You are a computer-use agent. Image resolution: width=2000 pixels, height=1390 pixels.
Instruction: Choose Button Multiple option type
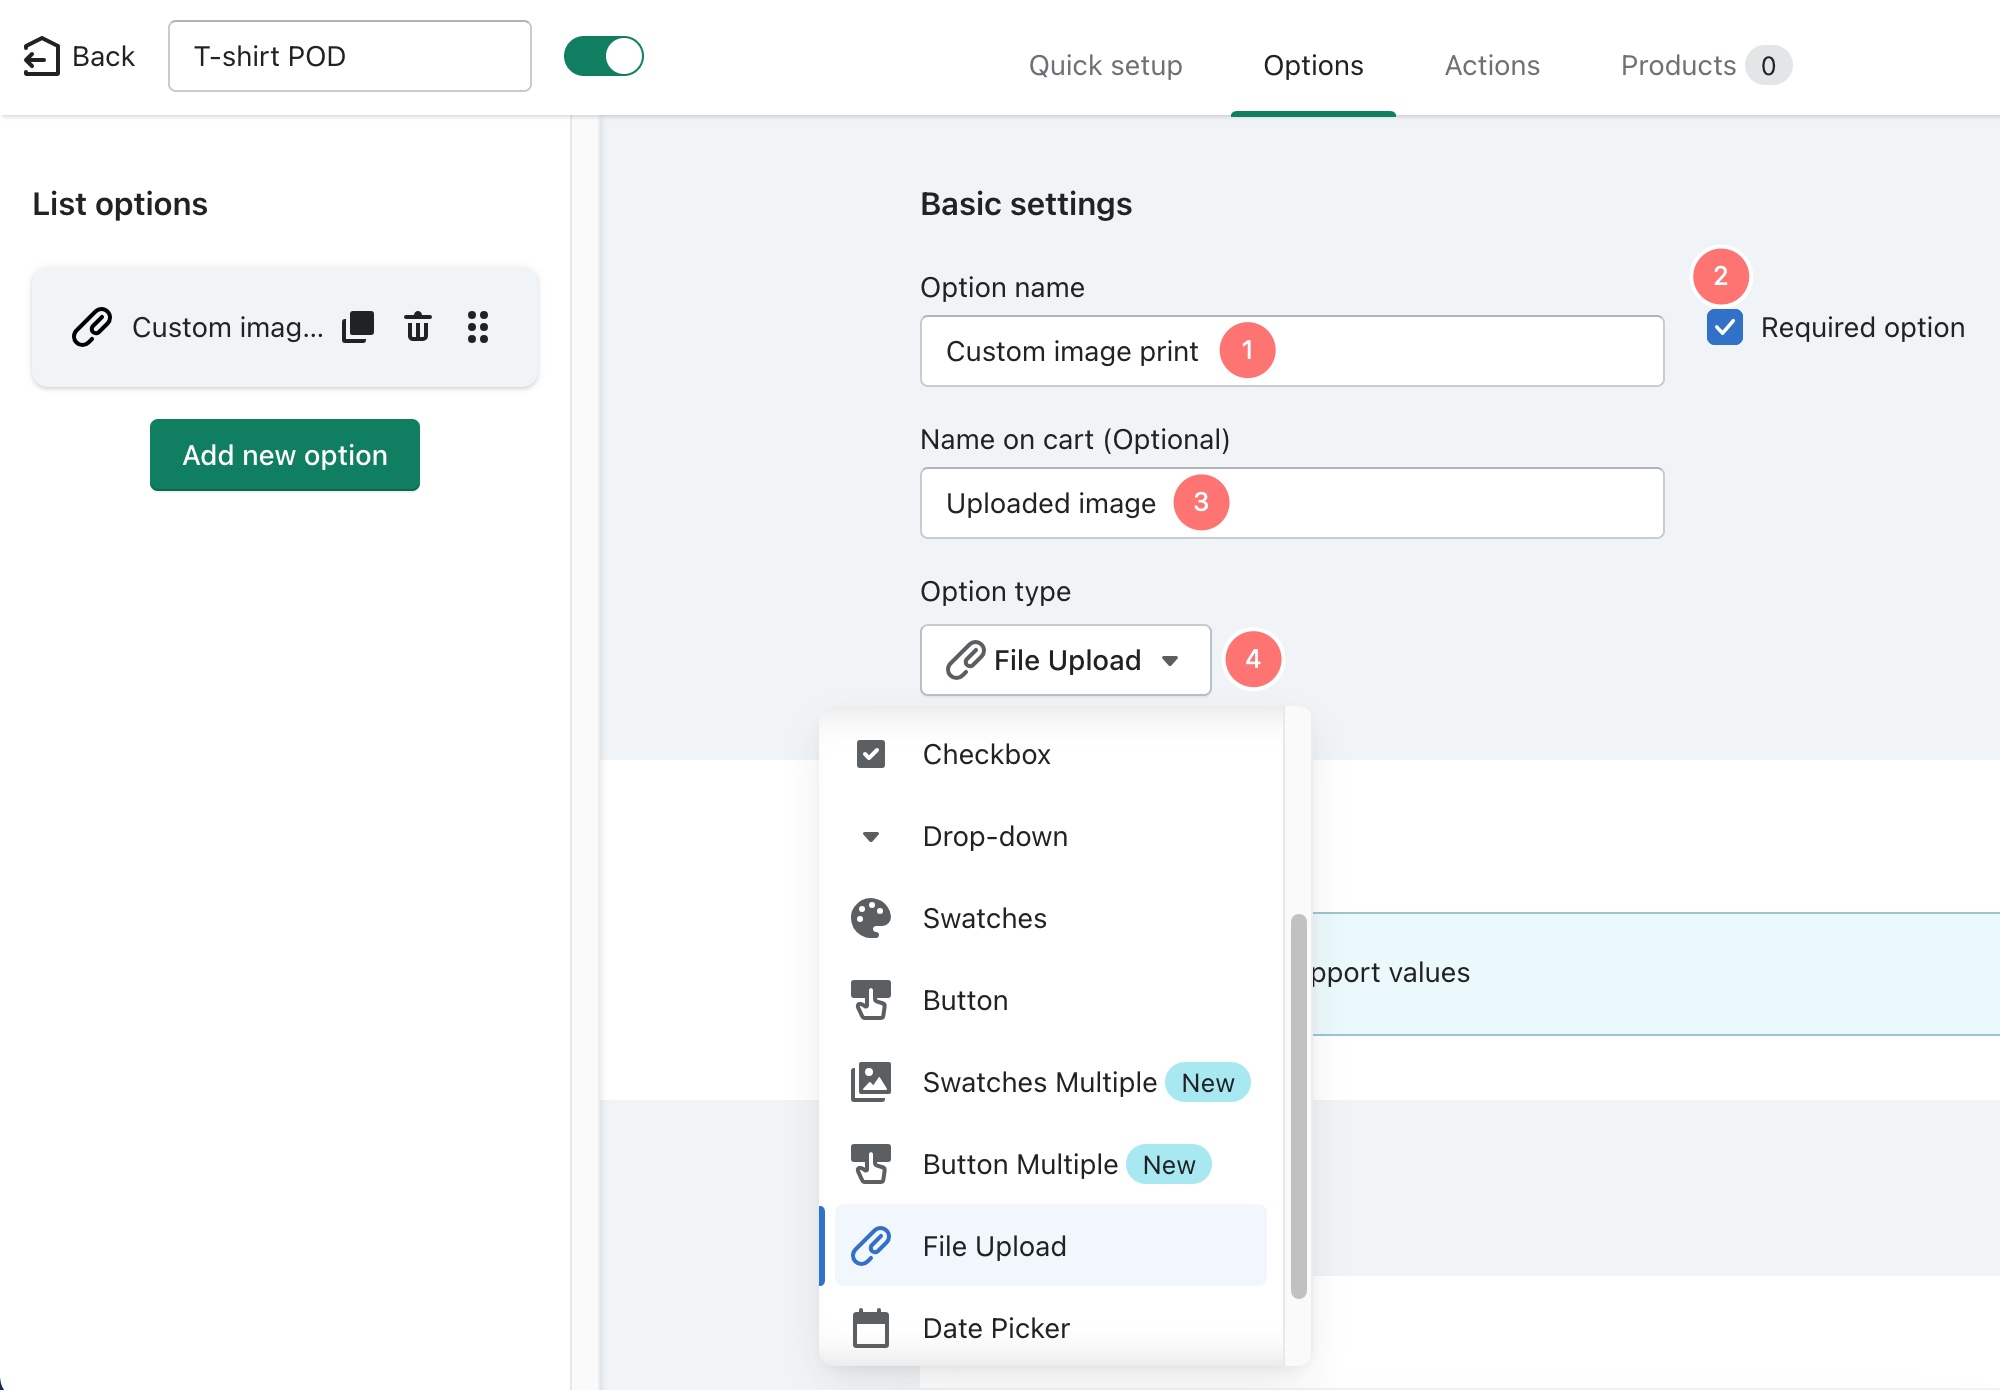tap(1051, 1164)
